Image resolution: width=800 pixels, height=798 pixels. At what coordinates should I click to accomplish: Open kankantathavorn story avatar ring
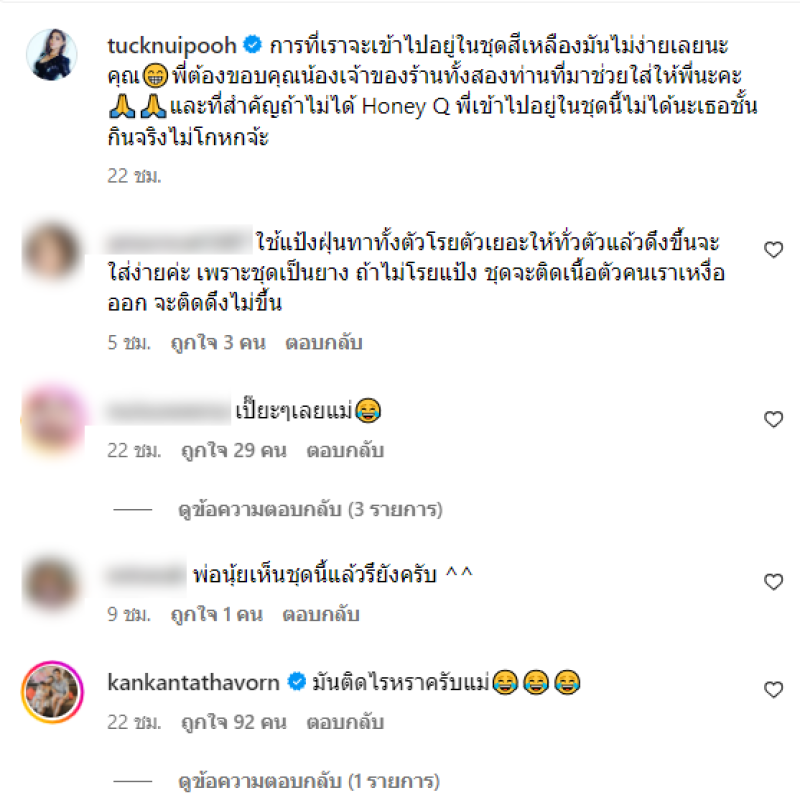tap(52, 692)
